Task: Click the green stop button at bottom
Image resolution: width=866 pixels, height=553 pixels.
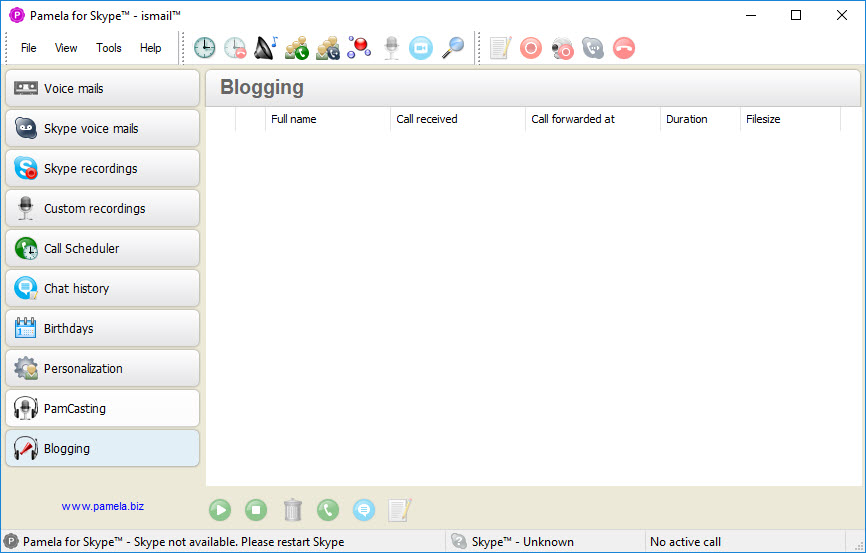Action: click(256, 510)
